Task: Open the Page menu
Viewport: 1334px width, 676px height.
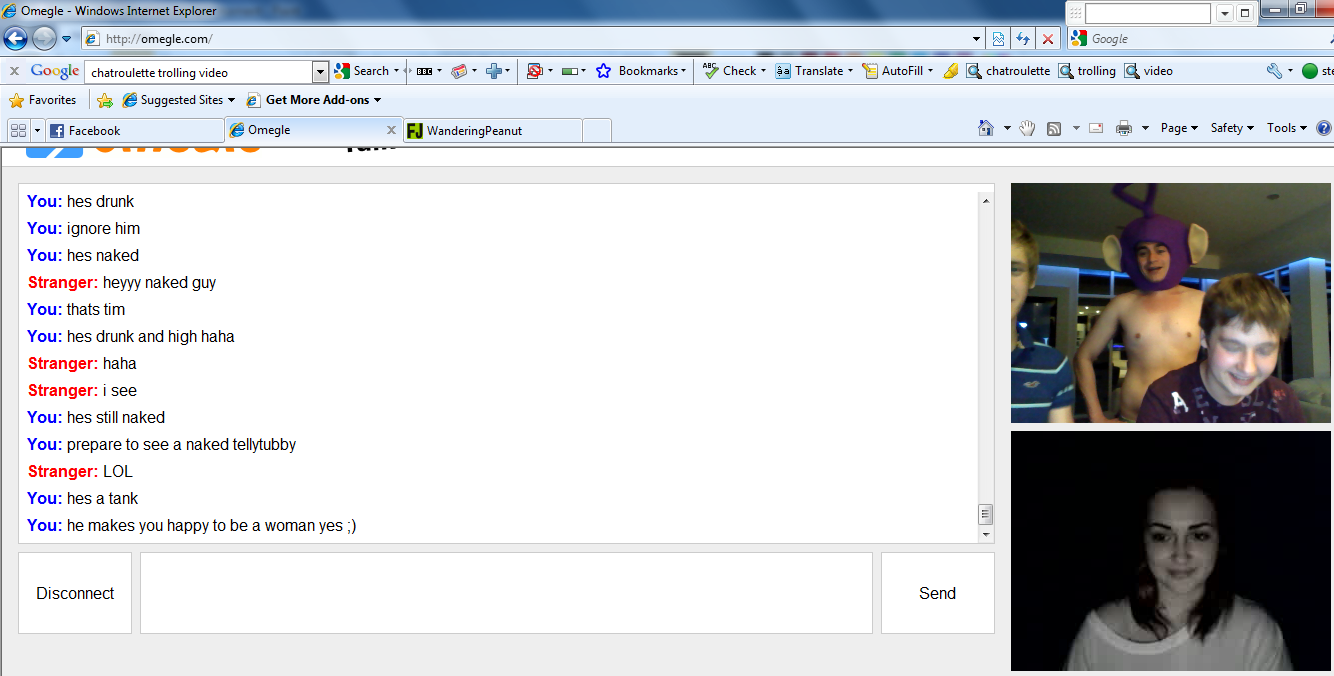Action: (1179, 128)
